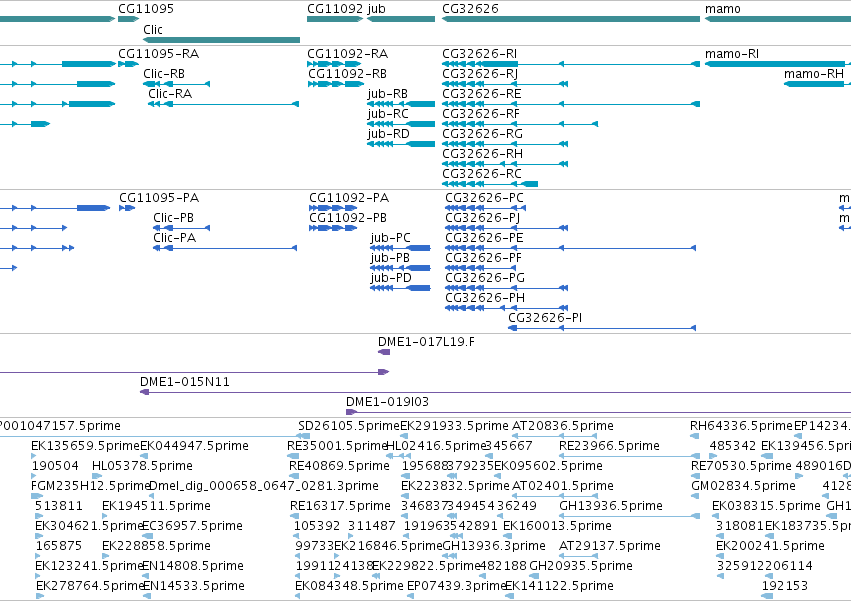Open the mamo-RI transcript
Viewport: 851px width, 601px height.
[732, 54]
